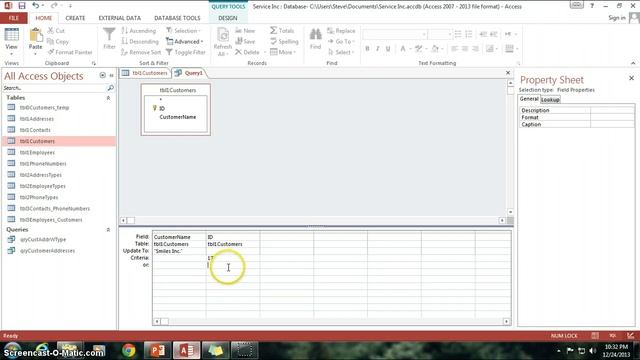Click Delete in Records group
The width and height of the screenshot is (640, 360).
tap(247, 52)
